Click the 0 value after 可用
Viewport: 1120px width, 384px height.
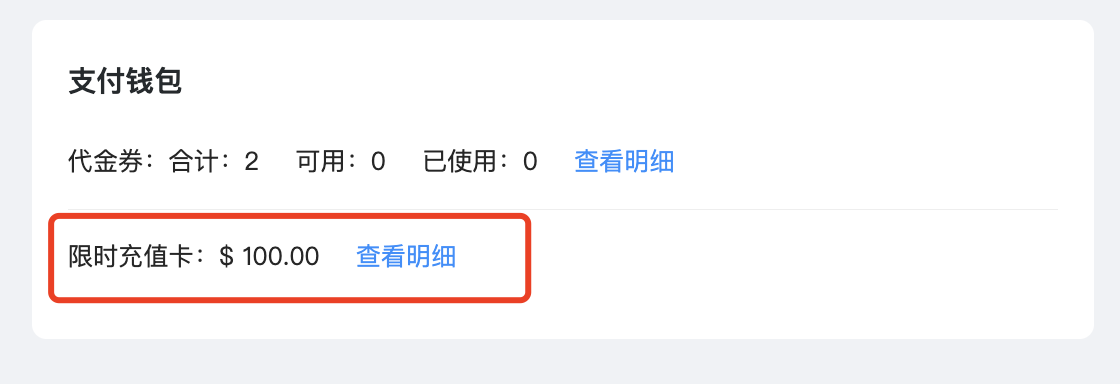click(x=378, y=162)
